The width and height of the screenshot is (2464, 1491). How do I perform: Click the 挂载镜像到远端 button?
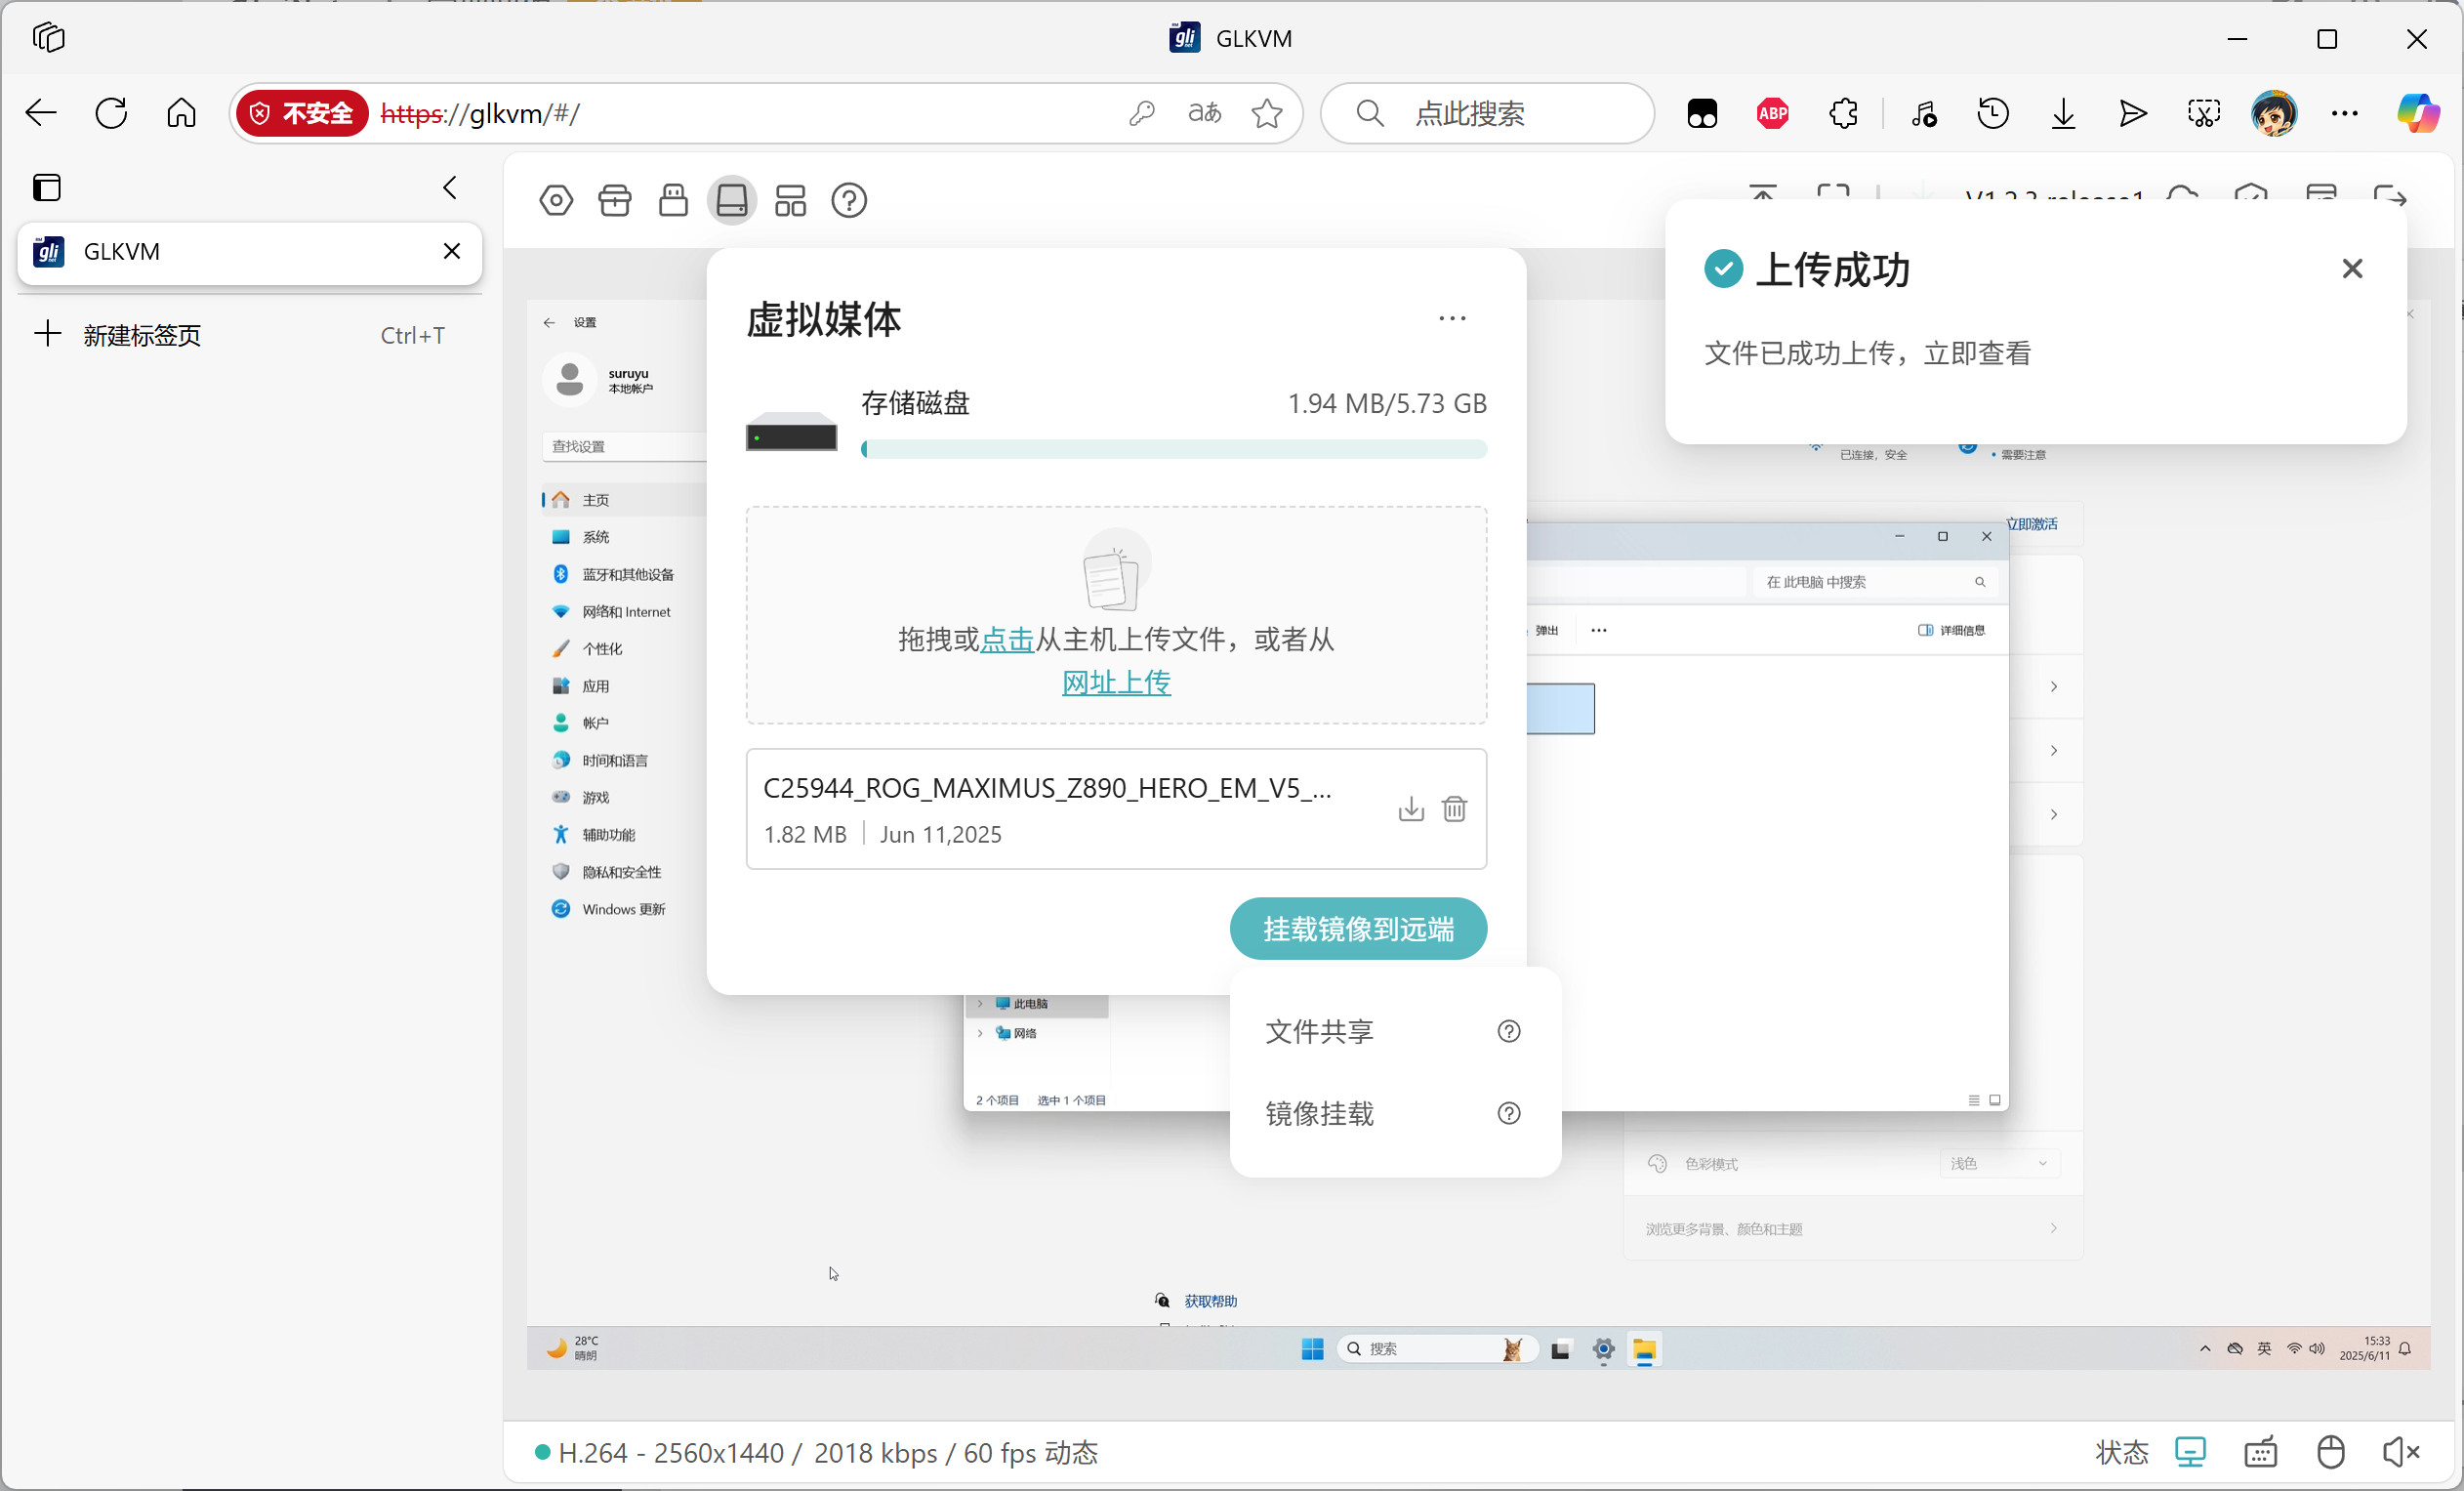point(1357,928)
